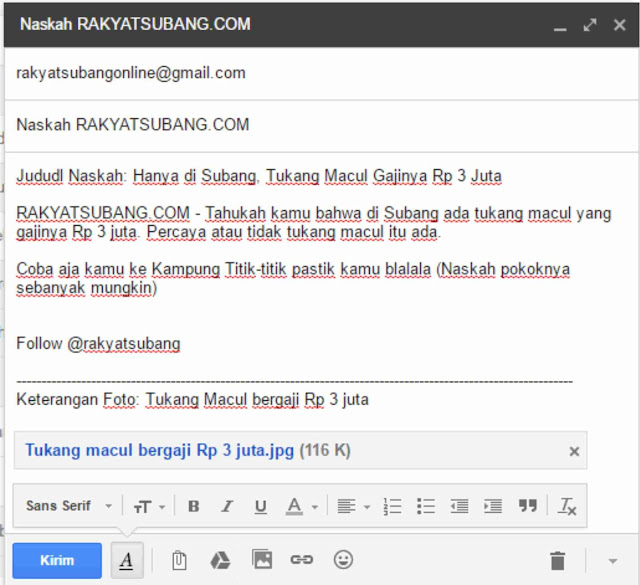640x585 pixels.
Task: Open more options arrow beside trash
Action: click(613, 561)
